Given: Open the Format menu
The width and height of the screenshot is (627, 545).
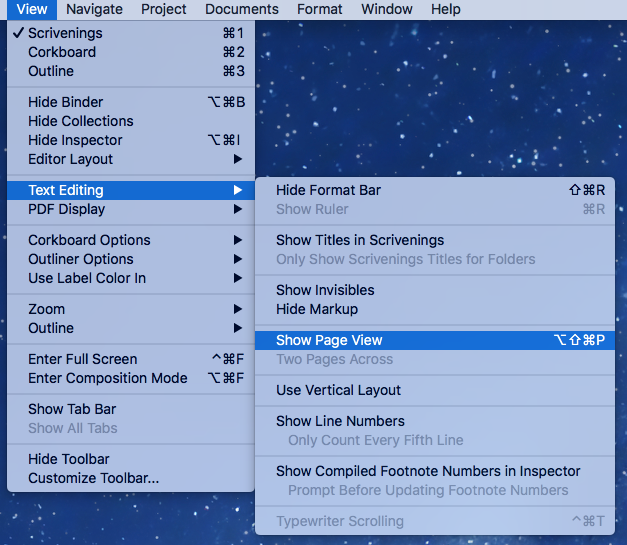Looking at the screenshot, I should pyautogui.click(x=319, y=9).
